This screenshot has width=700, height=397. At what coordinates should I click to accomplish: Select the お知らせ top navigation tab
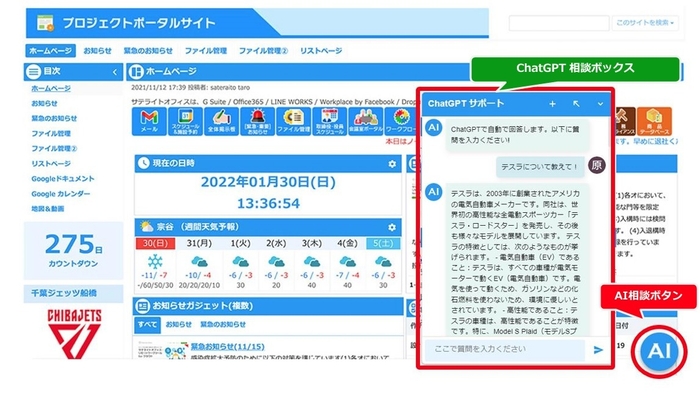pyautogui.click(x=97, y=51)
